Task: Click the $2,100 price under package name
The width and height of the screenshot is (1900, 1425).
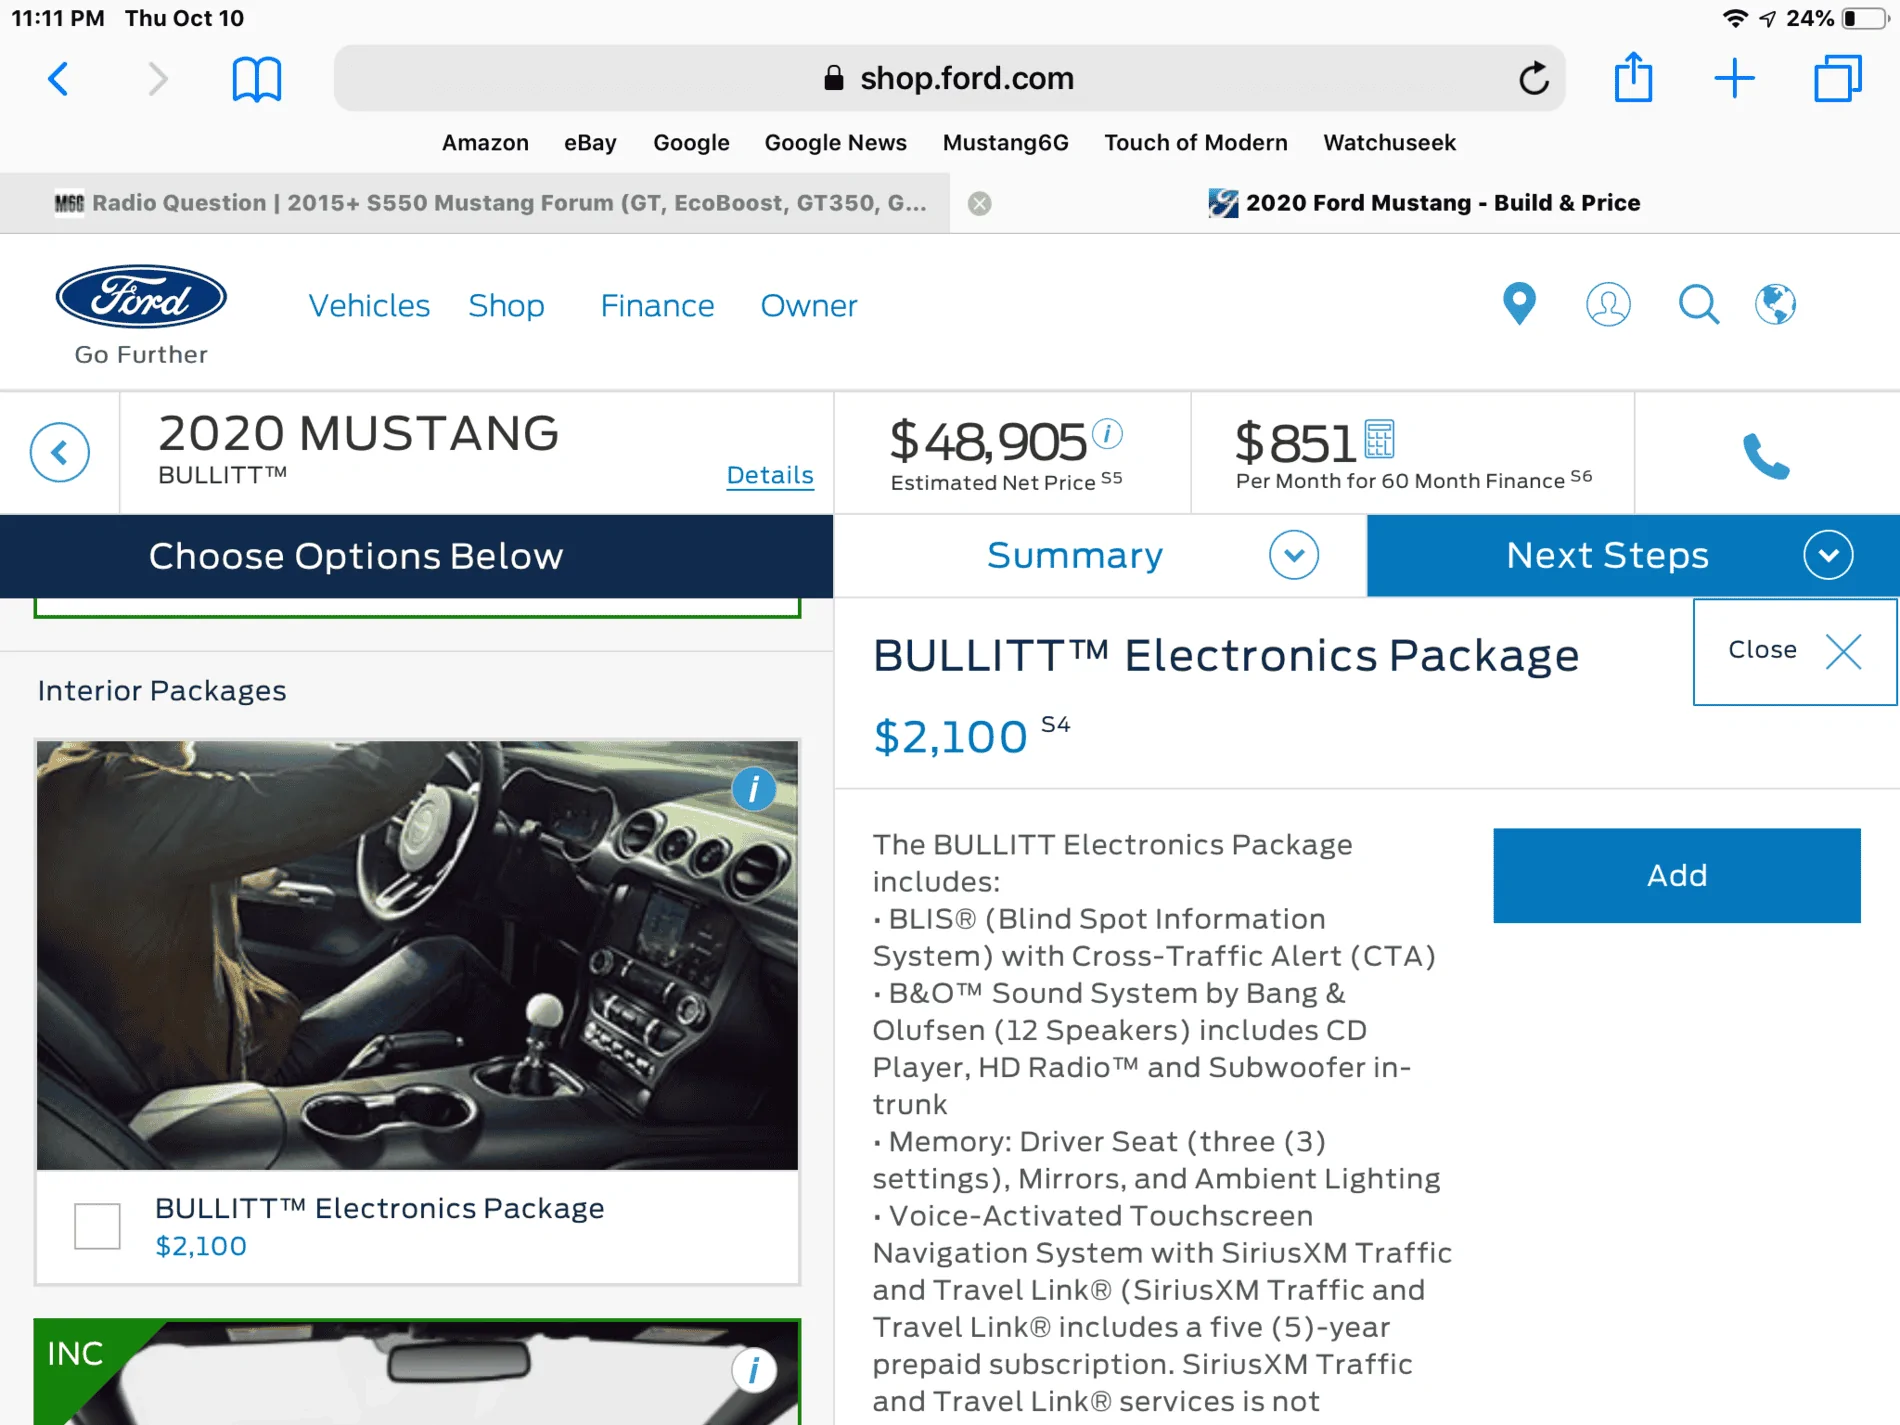Action: point(200,1246)
